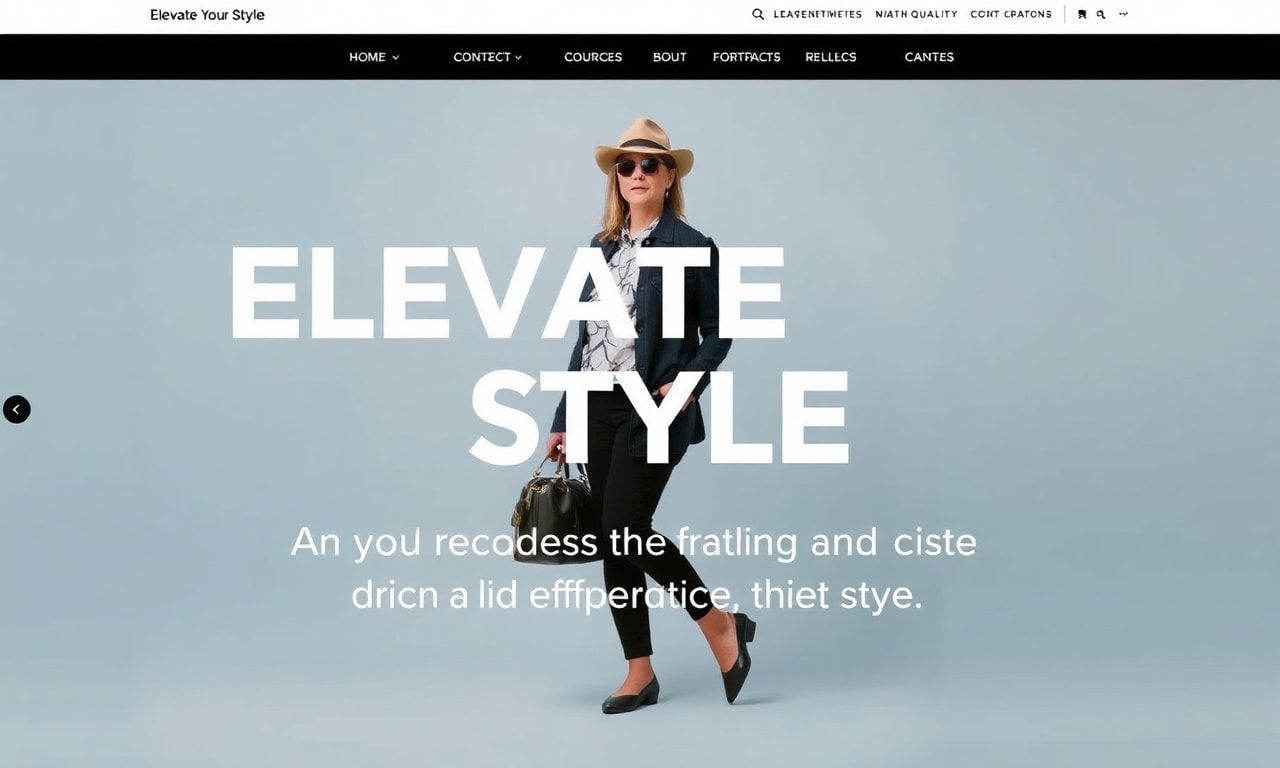Expand the CONTECT menu chevron
The height and width of the screenshot is (768, 1280).
coord(518,58)
